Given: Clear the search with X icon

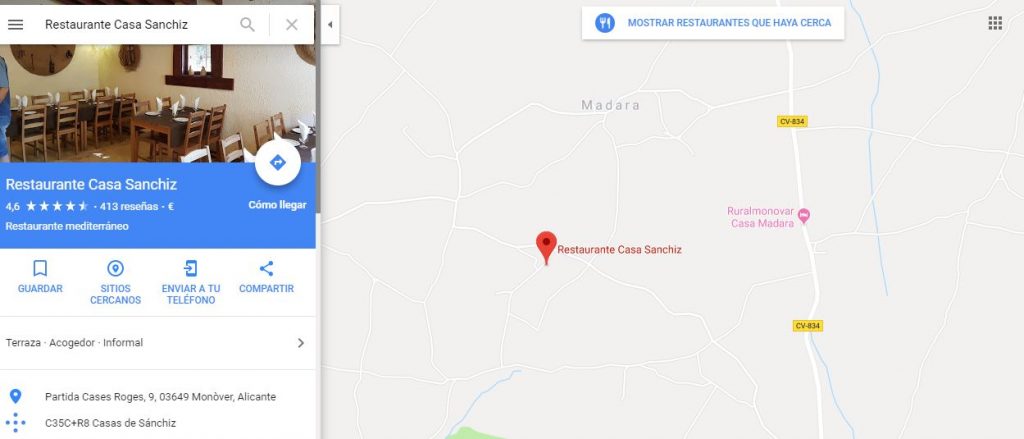Looking at the screenshot, I should 292,25.
